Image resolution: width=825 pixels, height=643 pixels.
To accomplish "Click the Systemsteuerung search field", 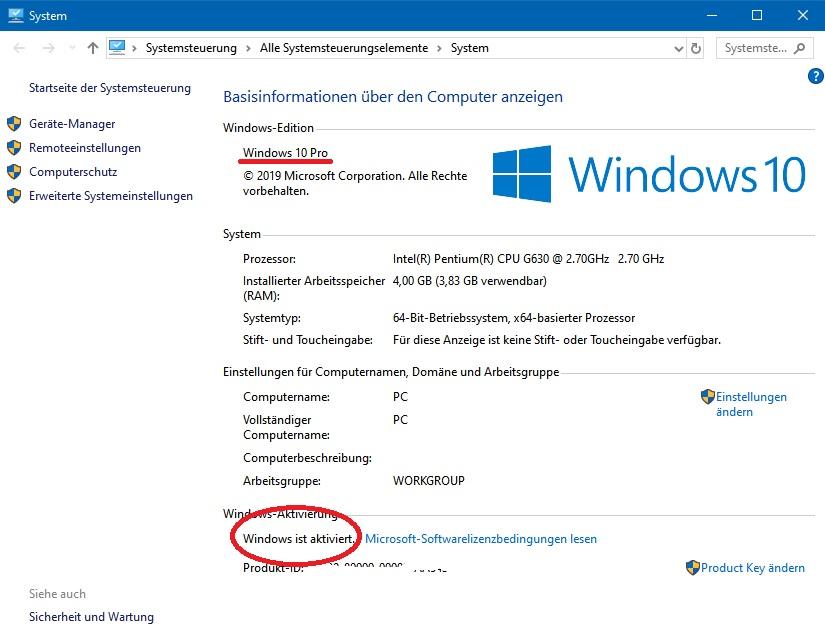I will (758, 47).
